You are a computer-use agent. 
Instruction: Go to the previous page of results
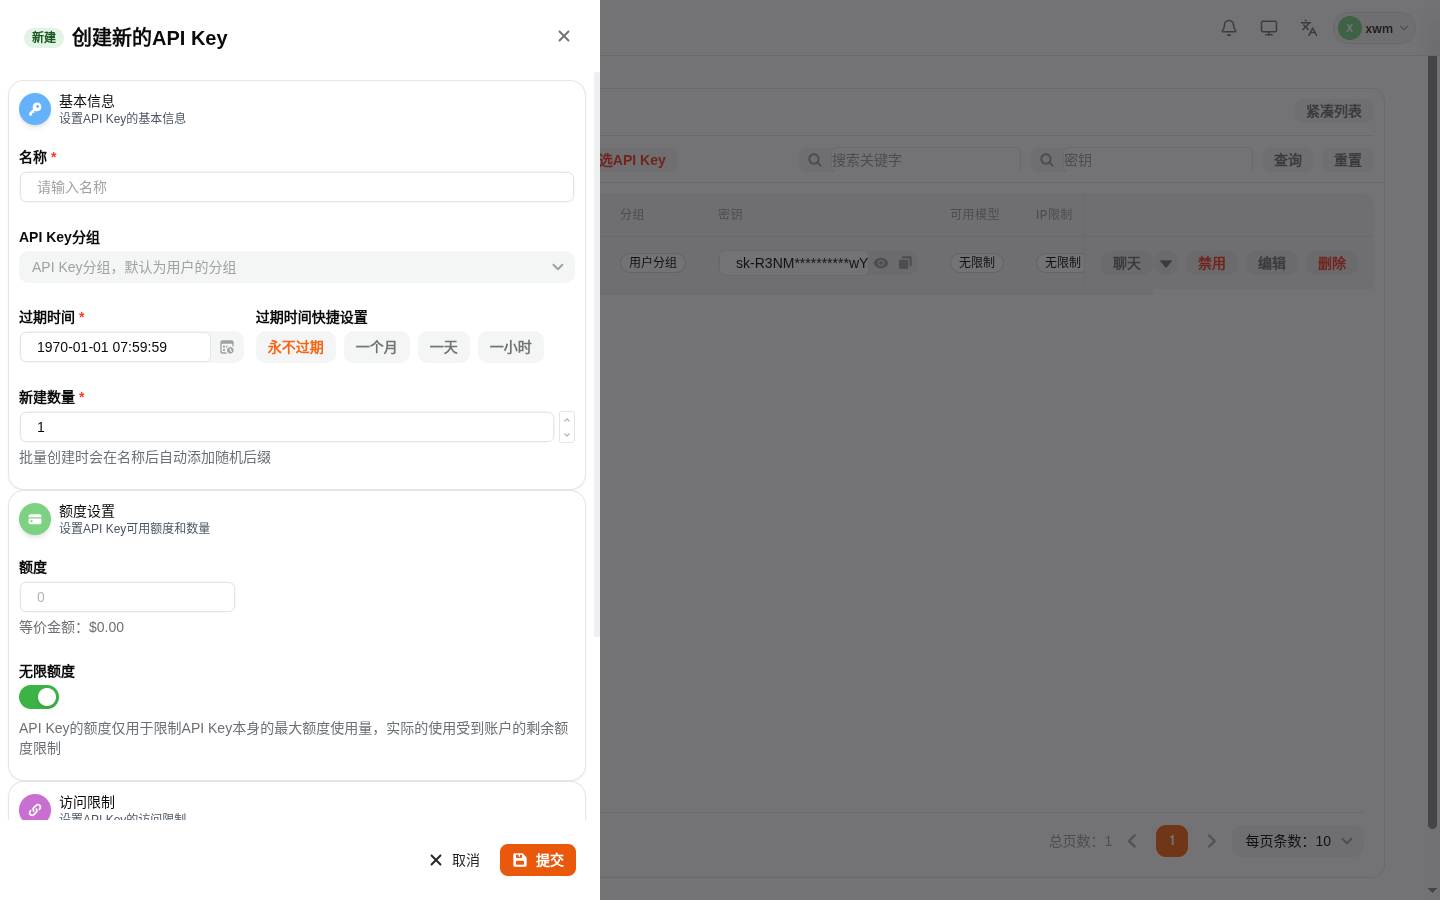tap(1132, 841)
